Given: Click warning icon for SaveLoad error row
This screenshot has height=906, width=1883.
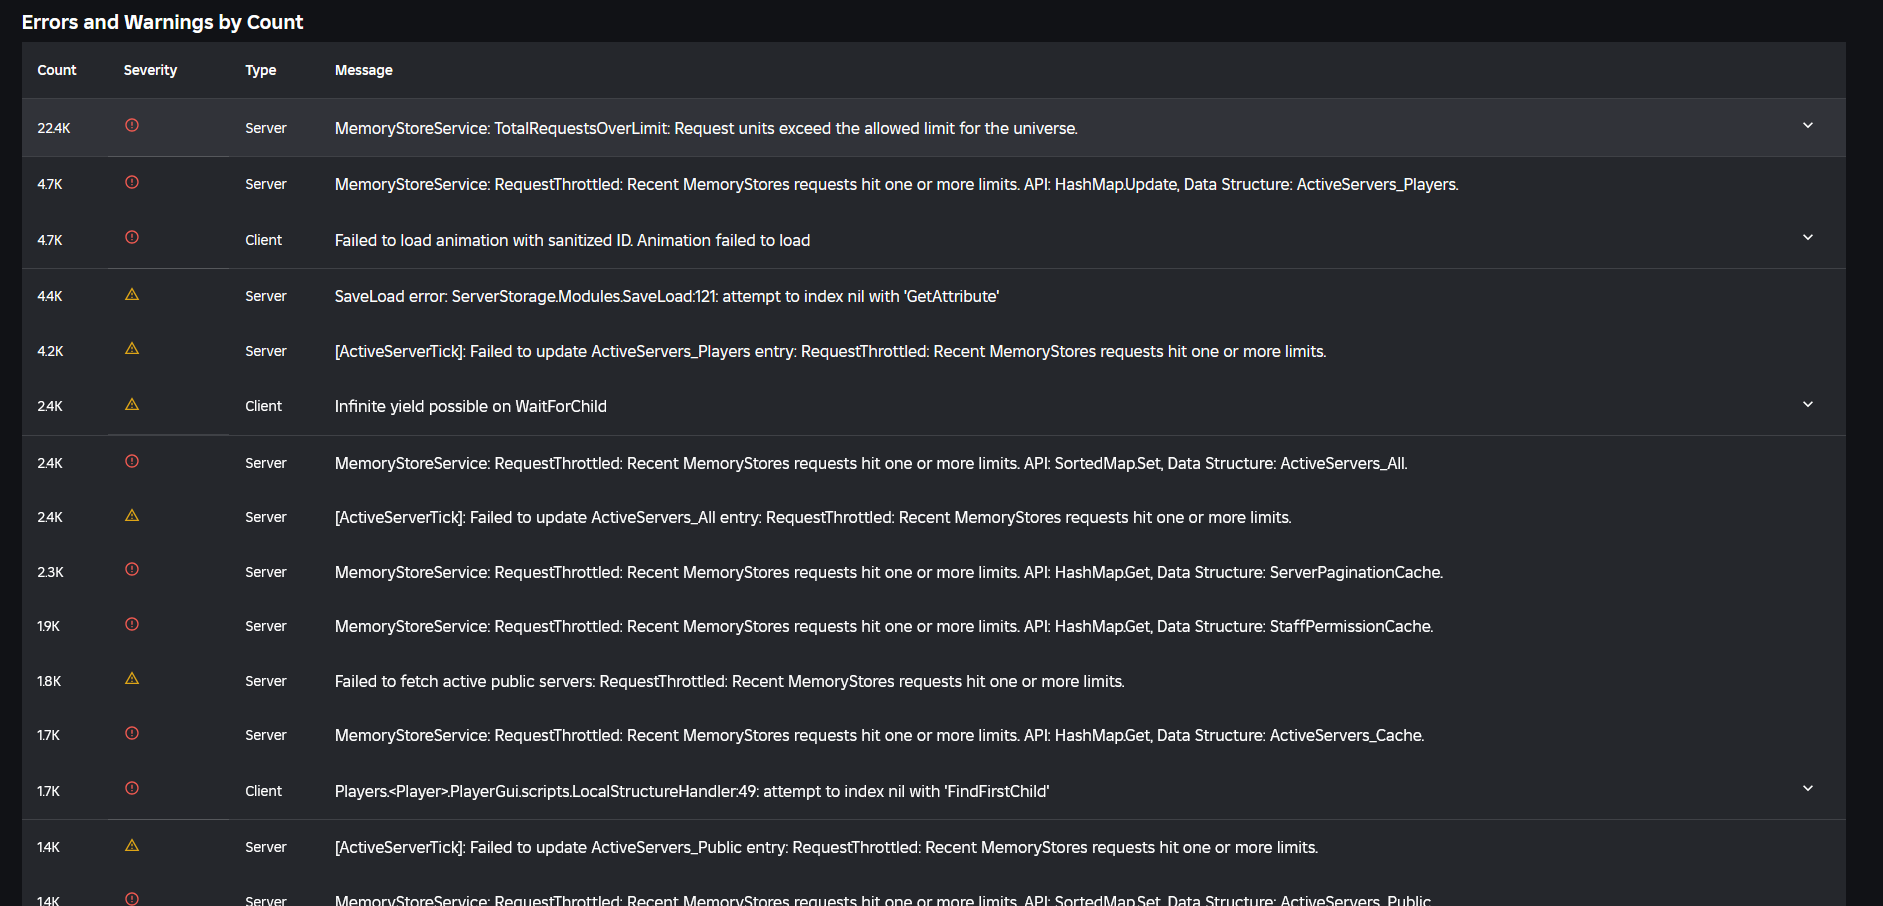Looking at the screenshot, I should coord(132,294).
